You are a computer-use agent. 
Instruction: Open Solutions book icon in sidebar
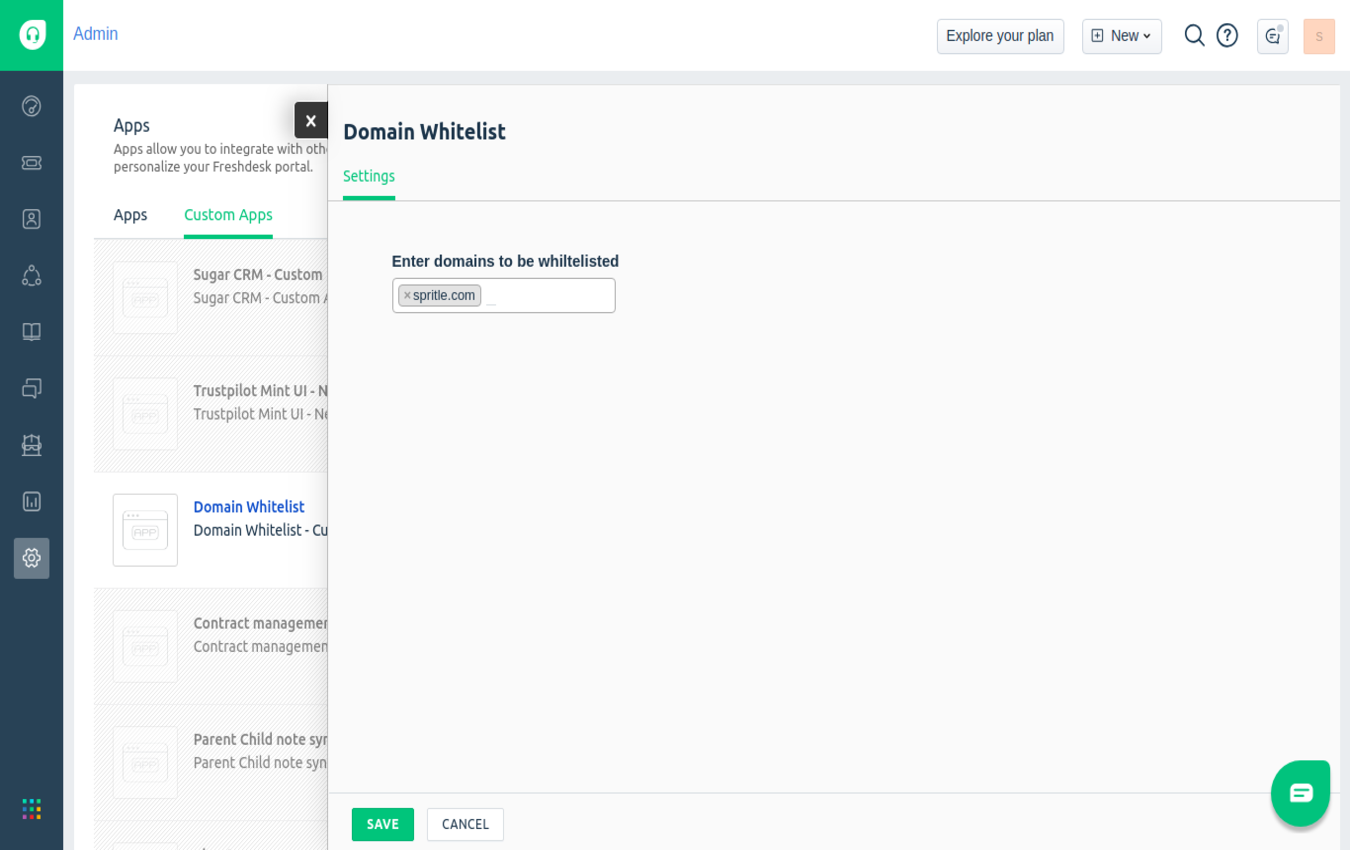[x=31, y=332]
